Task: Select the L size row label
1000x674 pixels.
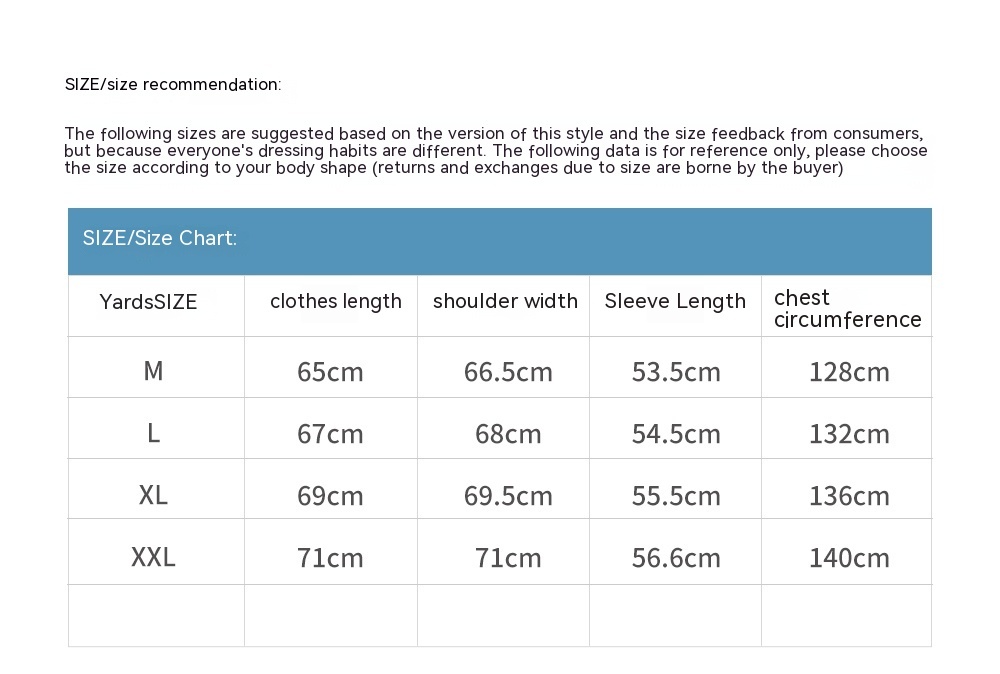Action: point(153,433)
